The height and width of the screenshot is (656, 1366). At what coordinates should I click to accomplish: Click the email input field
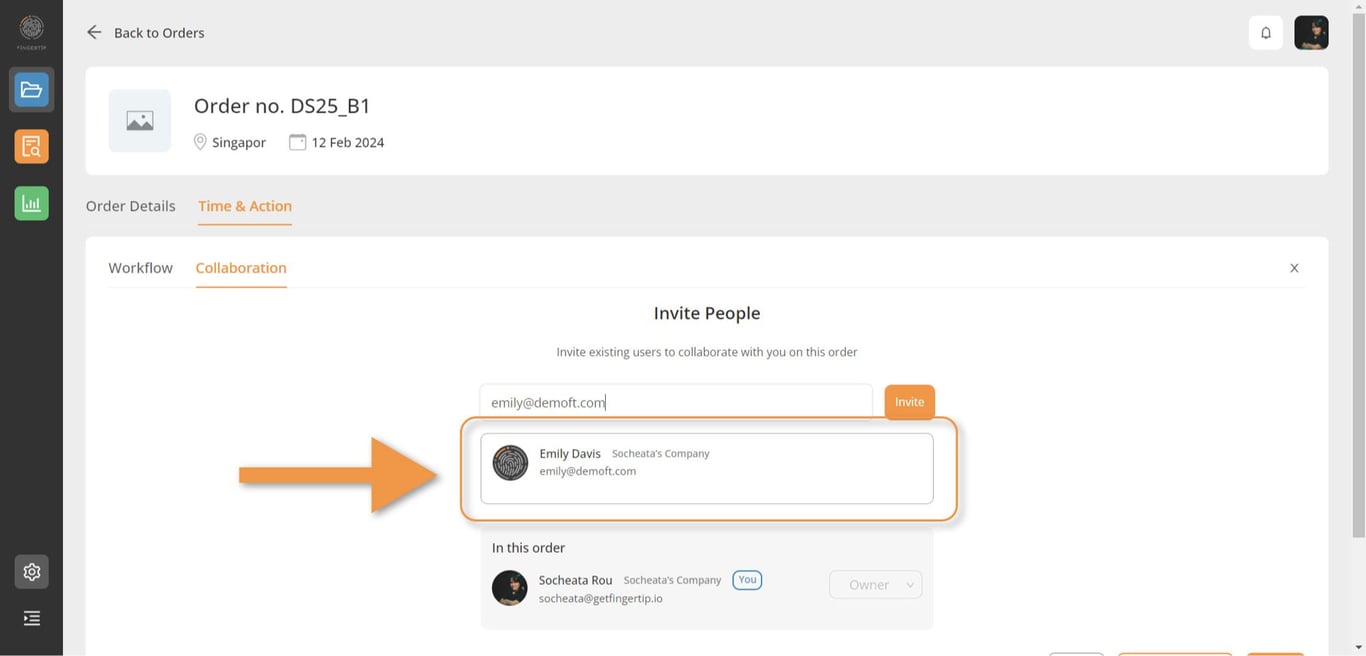(x=676, y=401)
